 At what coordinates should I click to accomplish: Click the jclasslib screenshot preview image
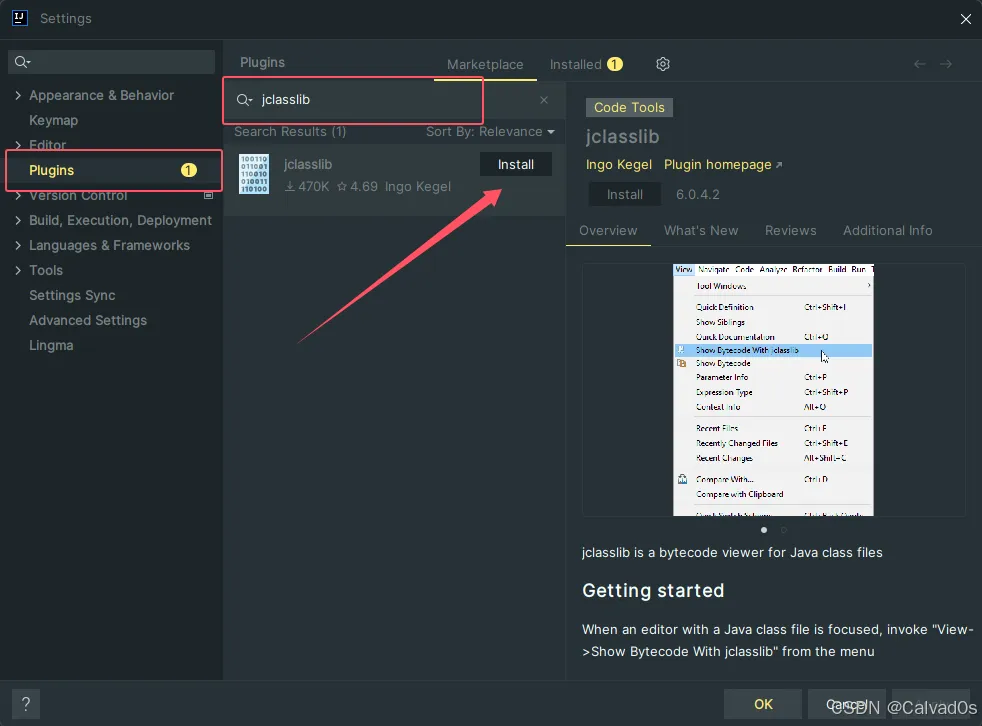click(773, 390)
